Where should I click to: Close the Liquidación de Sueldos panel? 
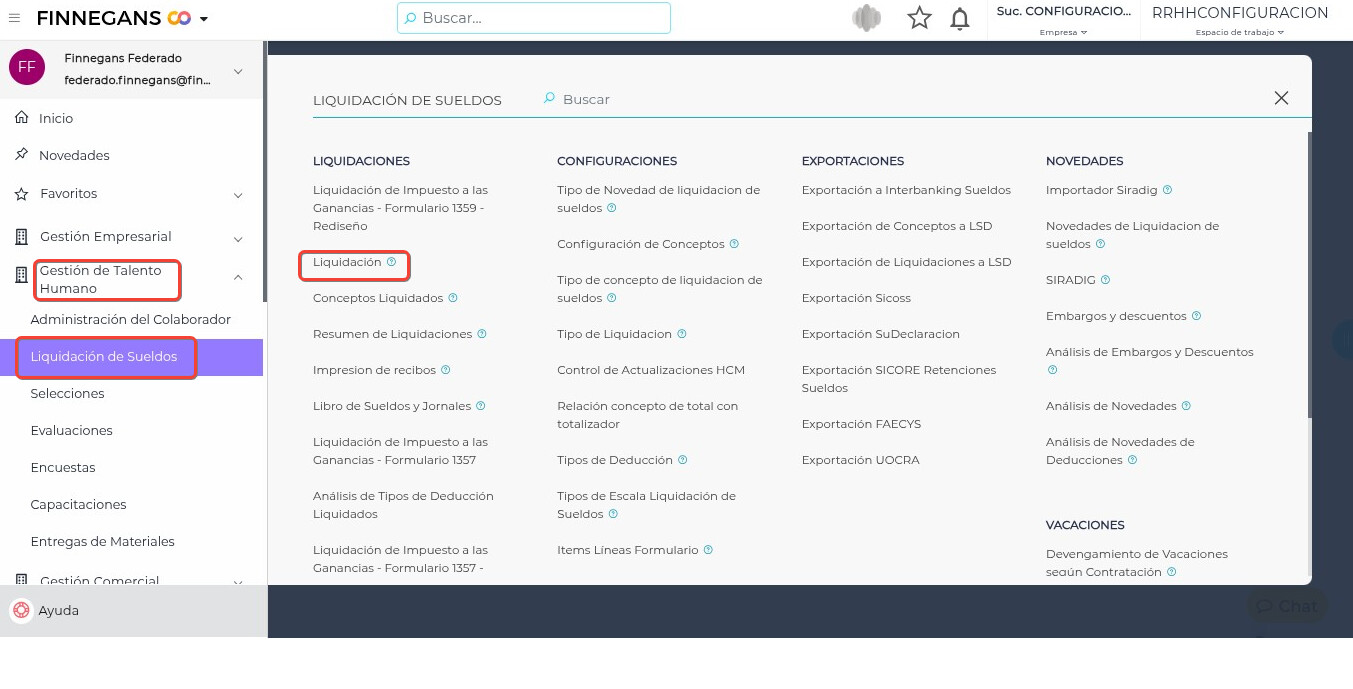[1281, 98]
